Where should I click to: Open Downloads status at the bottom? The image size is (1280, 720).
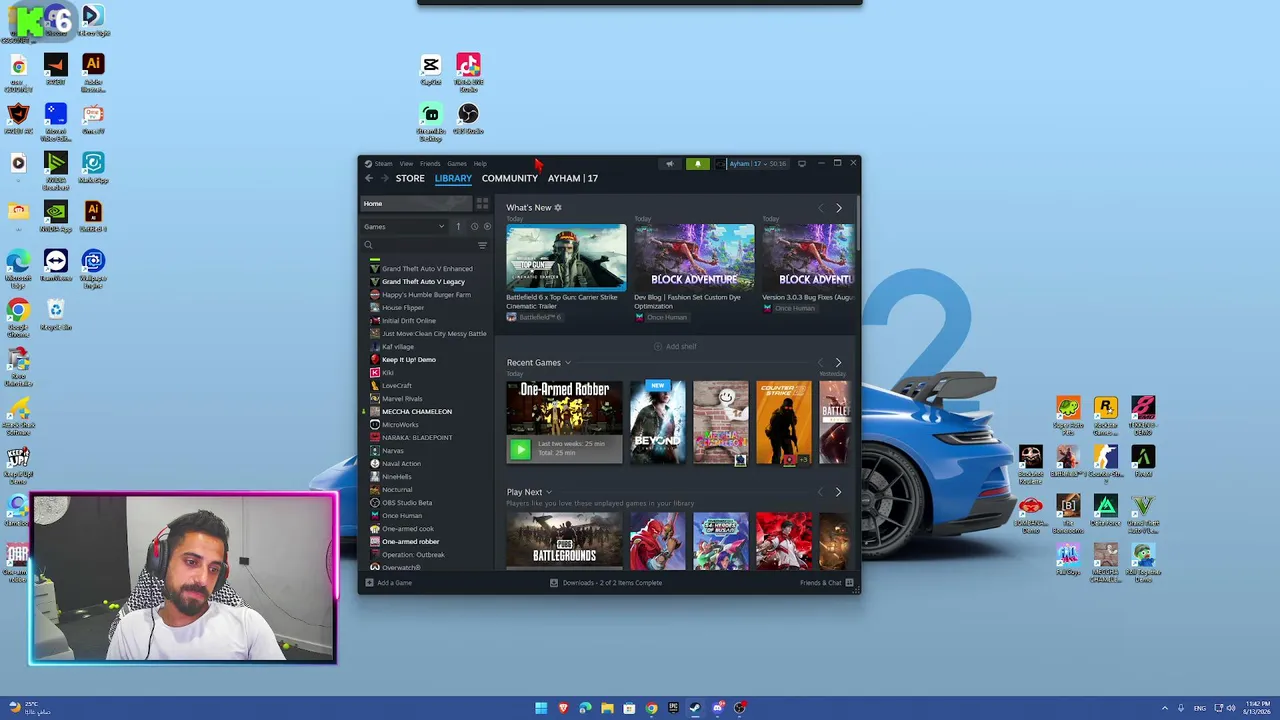pos(606,583)
